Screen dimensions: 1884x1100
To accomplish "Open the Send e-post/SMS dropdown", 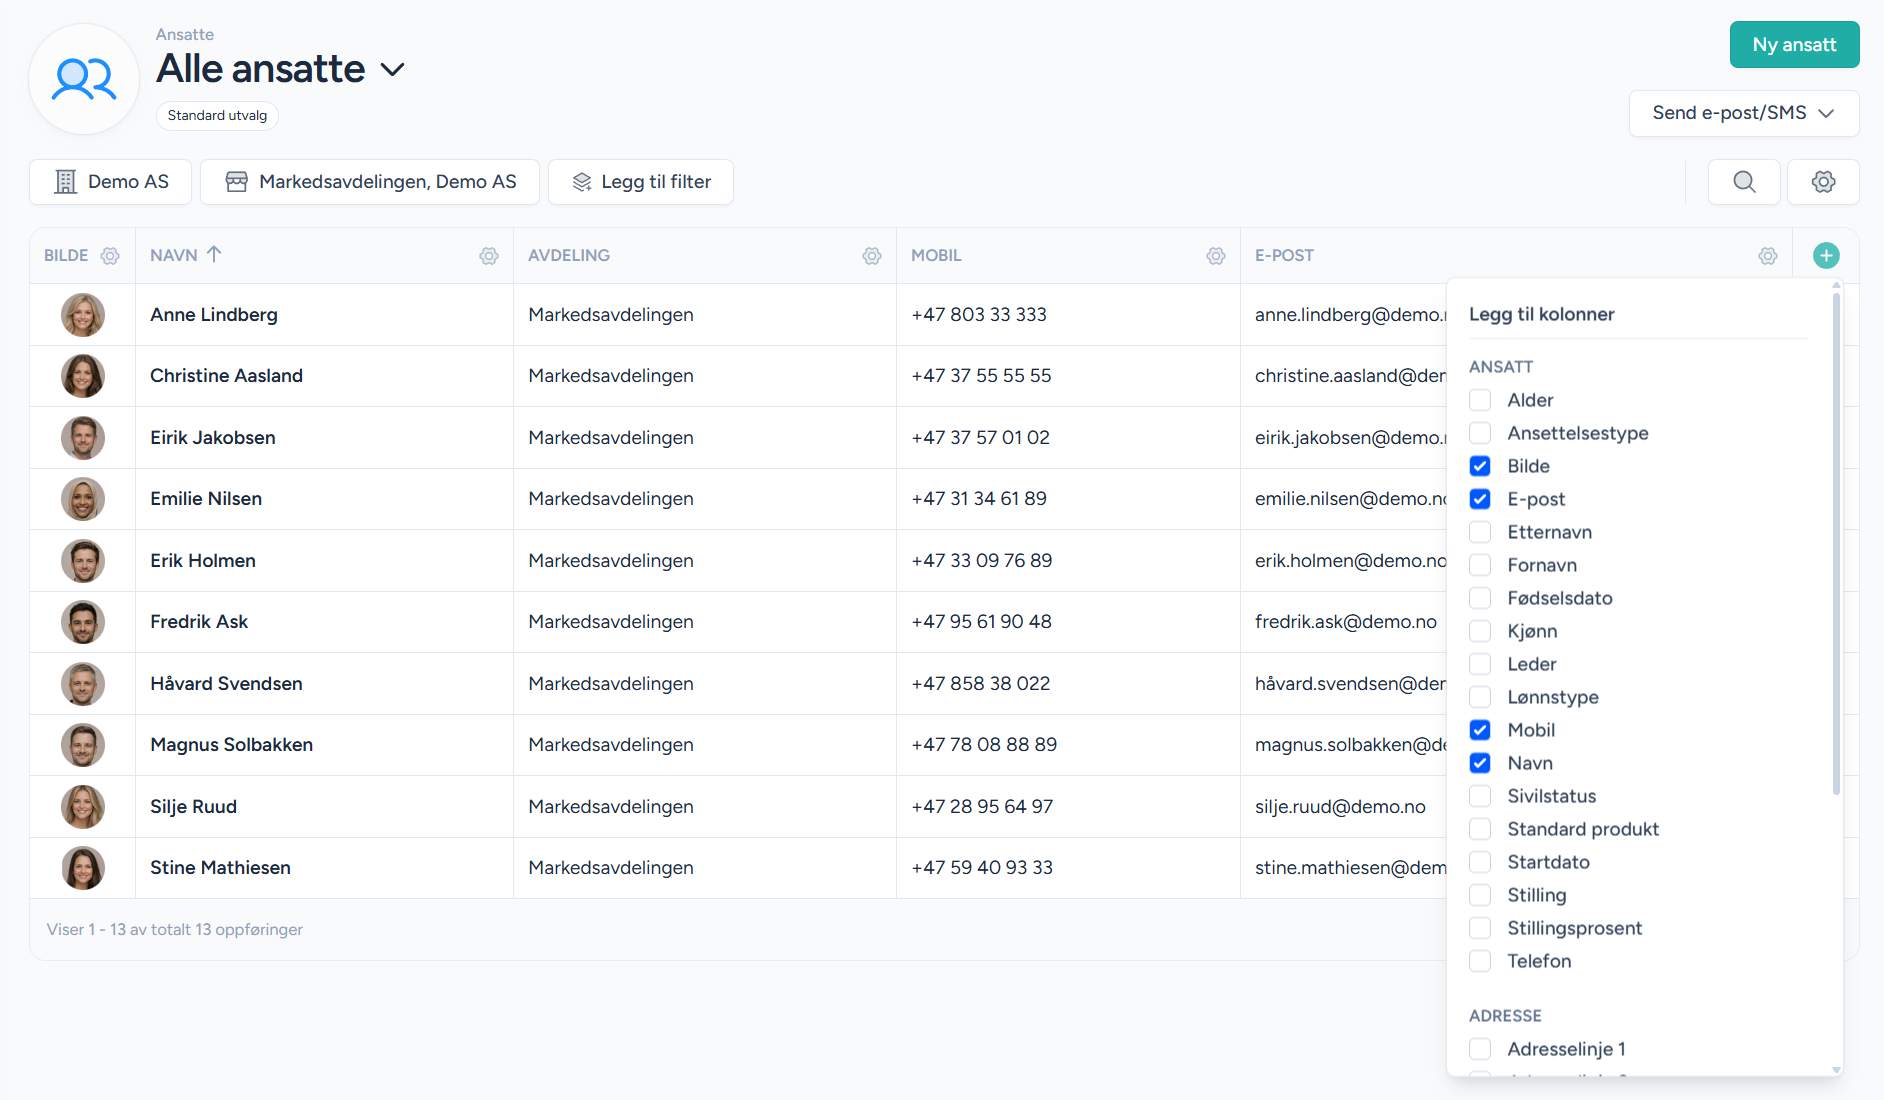I will (1743, 113).
